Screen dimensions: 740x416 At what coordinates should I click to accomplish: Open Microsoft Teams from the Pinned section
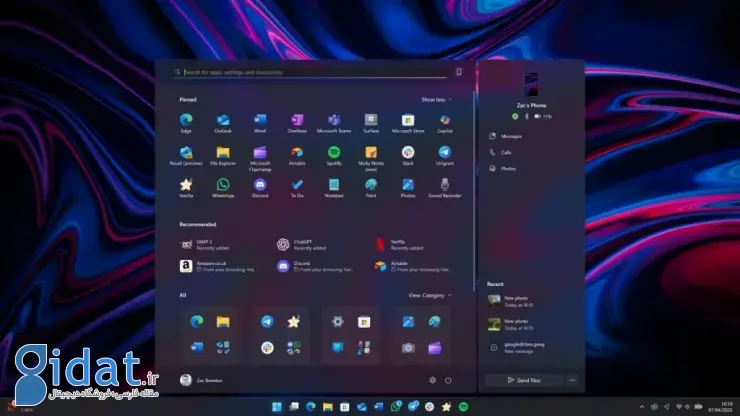(333, 120)
